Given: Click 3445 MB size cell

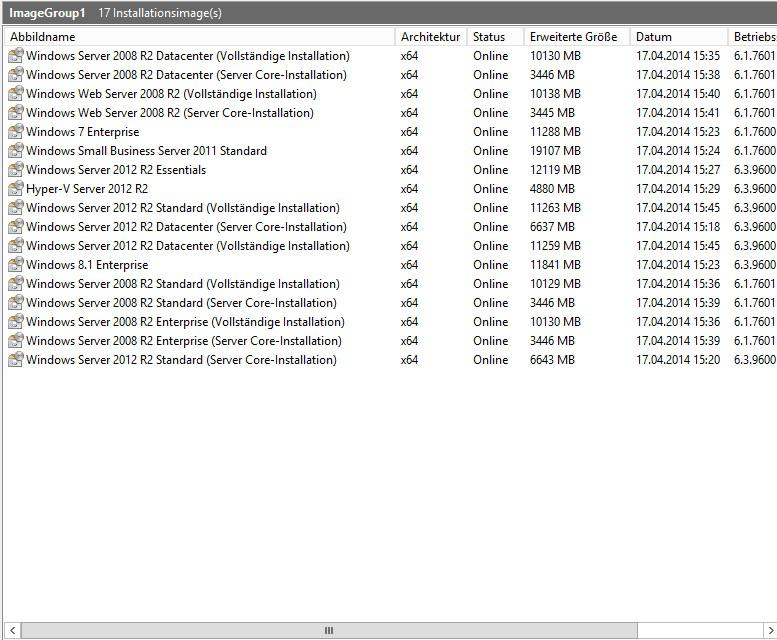Looking at the screenshot, I should click(552, 113).
